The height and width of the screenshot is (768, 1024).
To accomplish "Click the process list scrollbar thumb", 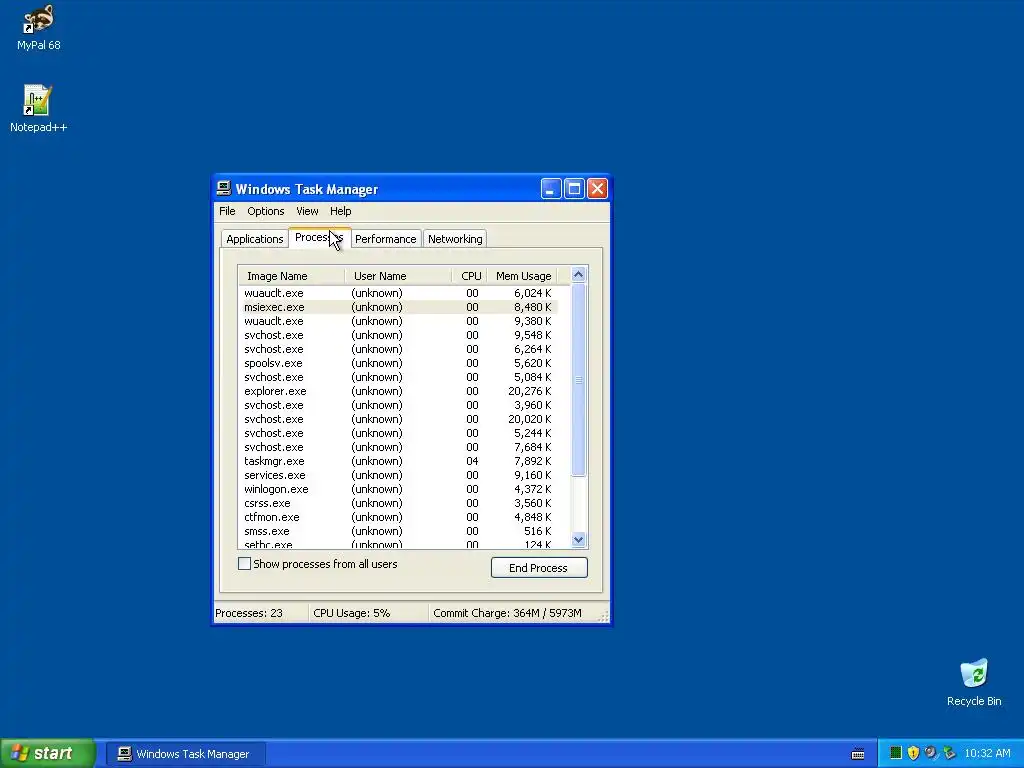I will click(578, 379).
